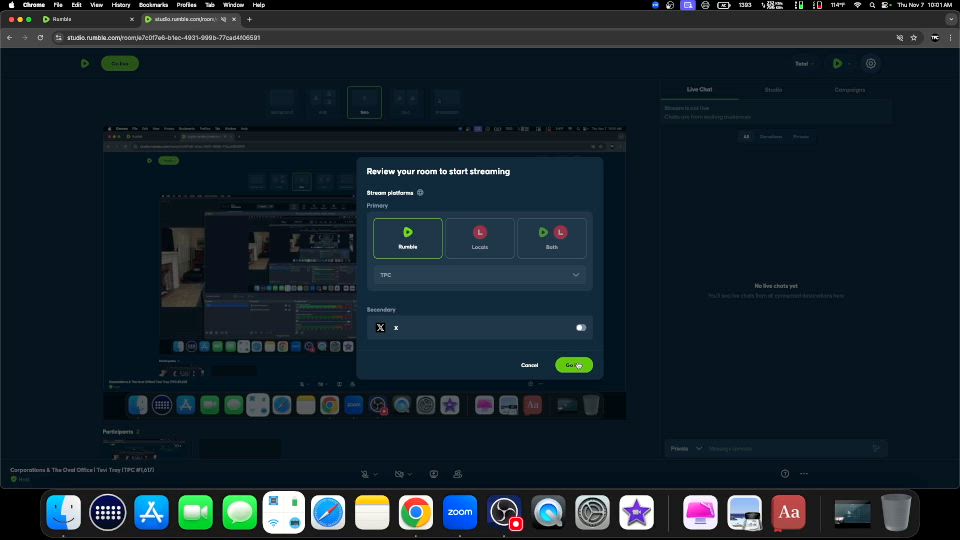Select Rumble as primary stream platform

pos(407,238)
